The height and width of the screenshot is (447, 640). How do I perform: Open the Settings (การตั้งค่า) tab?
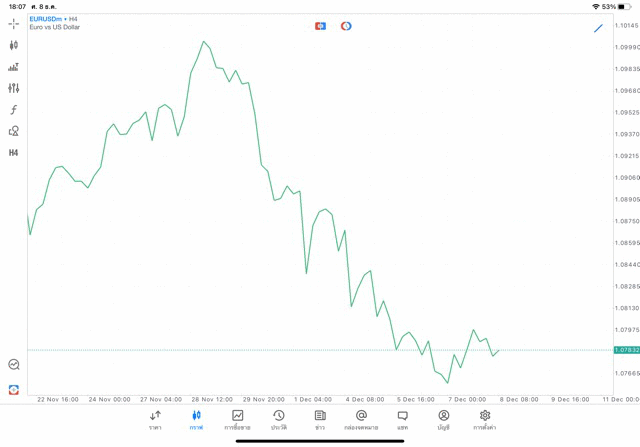[x=485, y=420]
